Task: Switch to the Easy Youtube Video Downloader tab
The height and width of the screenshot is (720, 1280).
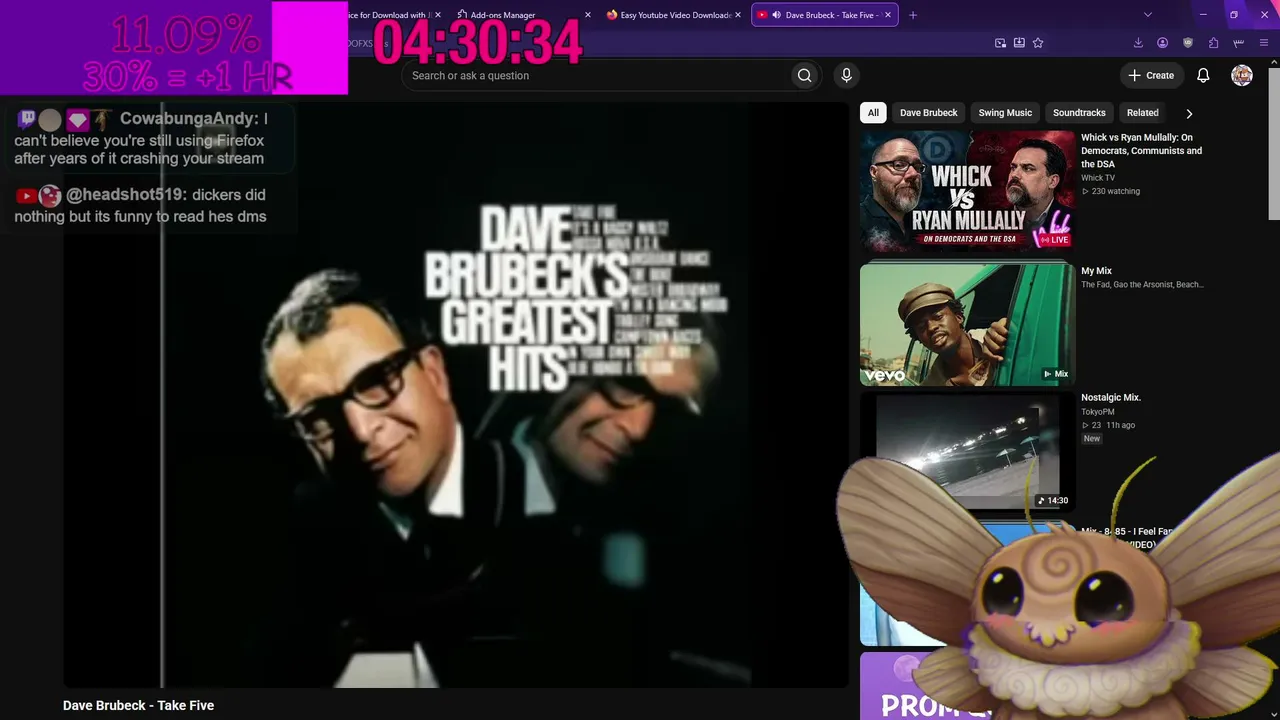Action: [x=674, y=15]
